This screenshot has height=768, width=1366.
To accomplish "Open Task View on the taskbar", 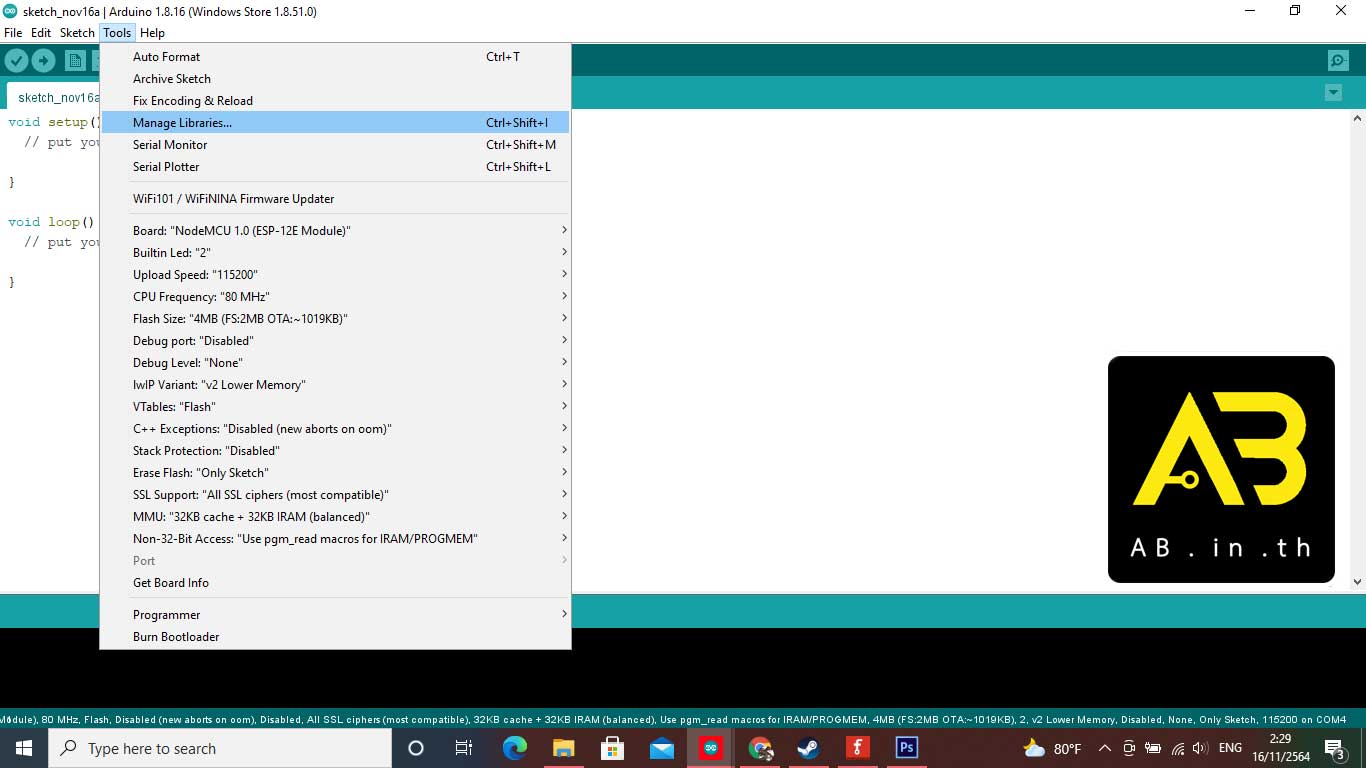I will (x=464, y=748).
